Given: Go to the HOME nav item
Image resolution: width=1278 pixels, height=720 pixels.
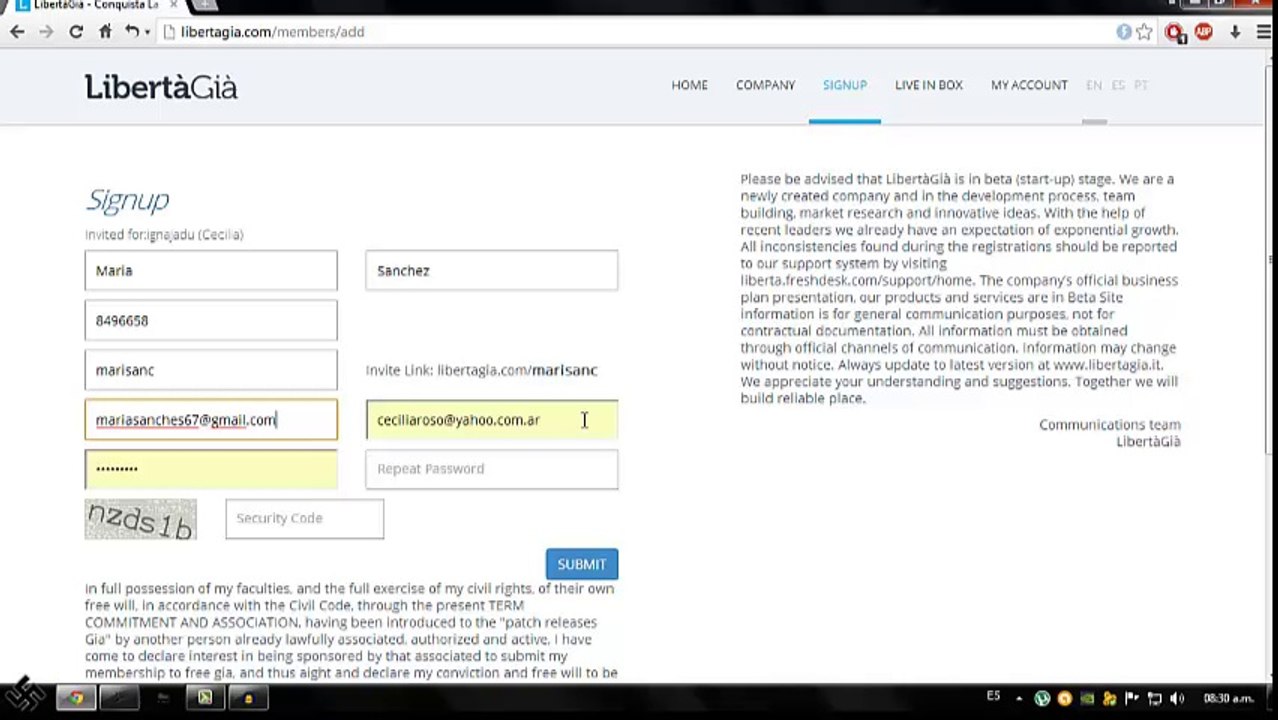Looking at the screenshot, I should click(689, 85).
